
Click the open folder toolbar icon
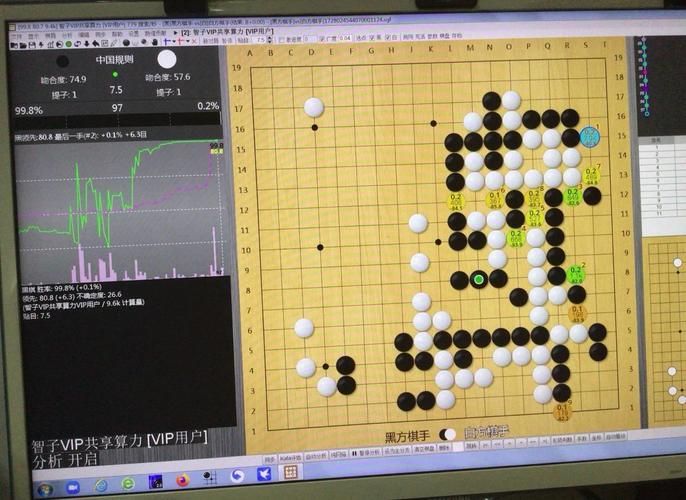click(23, 44)
